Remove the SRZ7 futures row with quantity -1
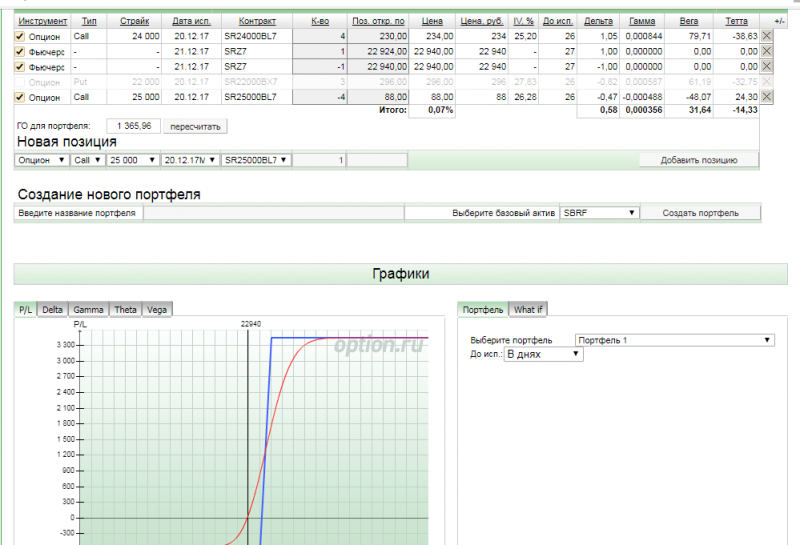This screenshot has height=545, width=800. click(x=767, y=66)
